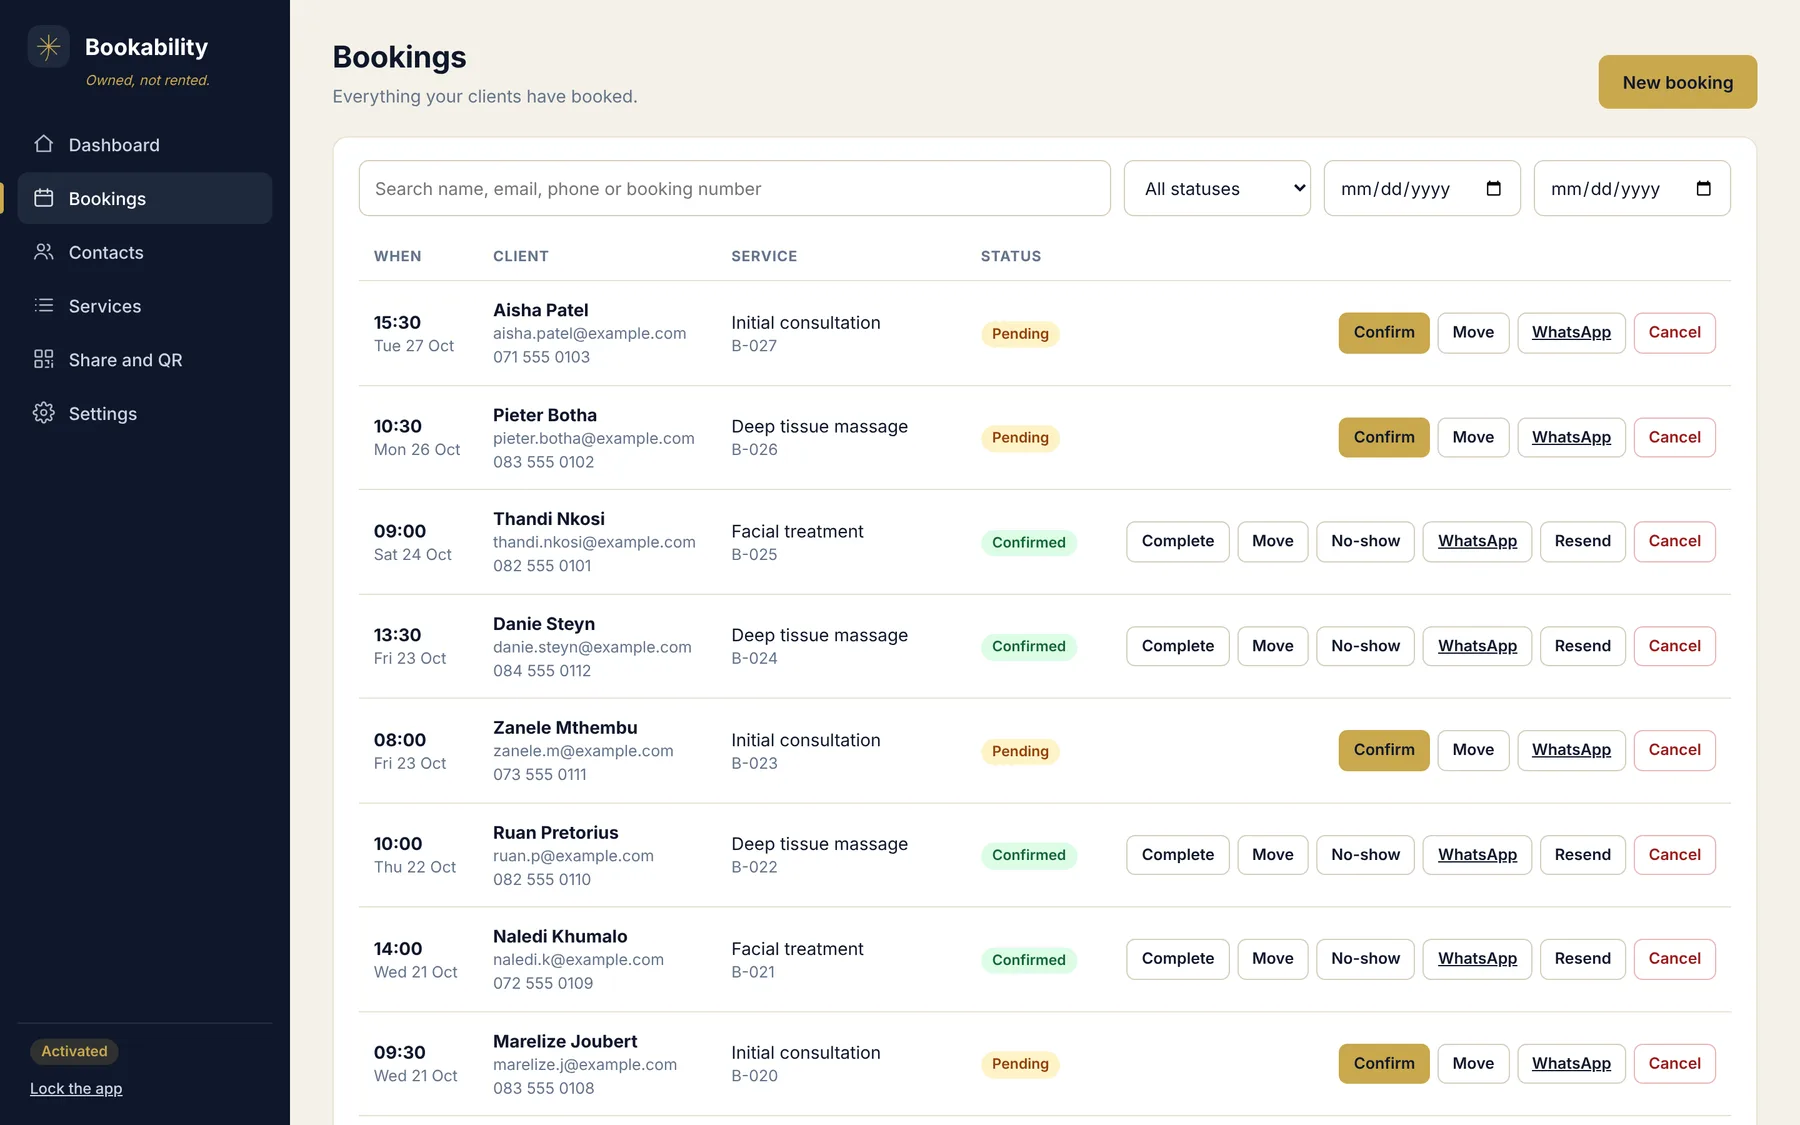The width and height of the screenshot is (1800, 1125).
Task: Cancel Pieter Botha's booking
Action: click(x=1674, y=437)
